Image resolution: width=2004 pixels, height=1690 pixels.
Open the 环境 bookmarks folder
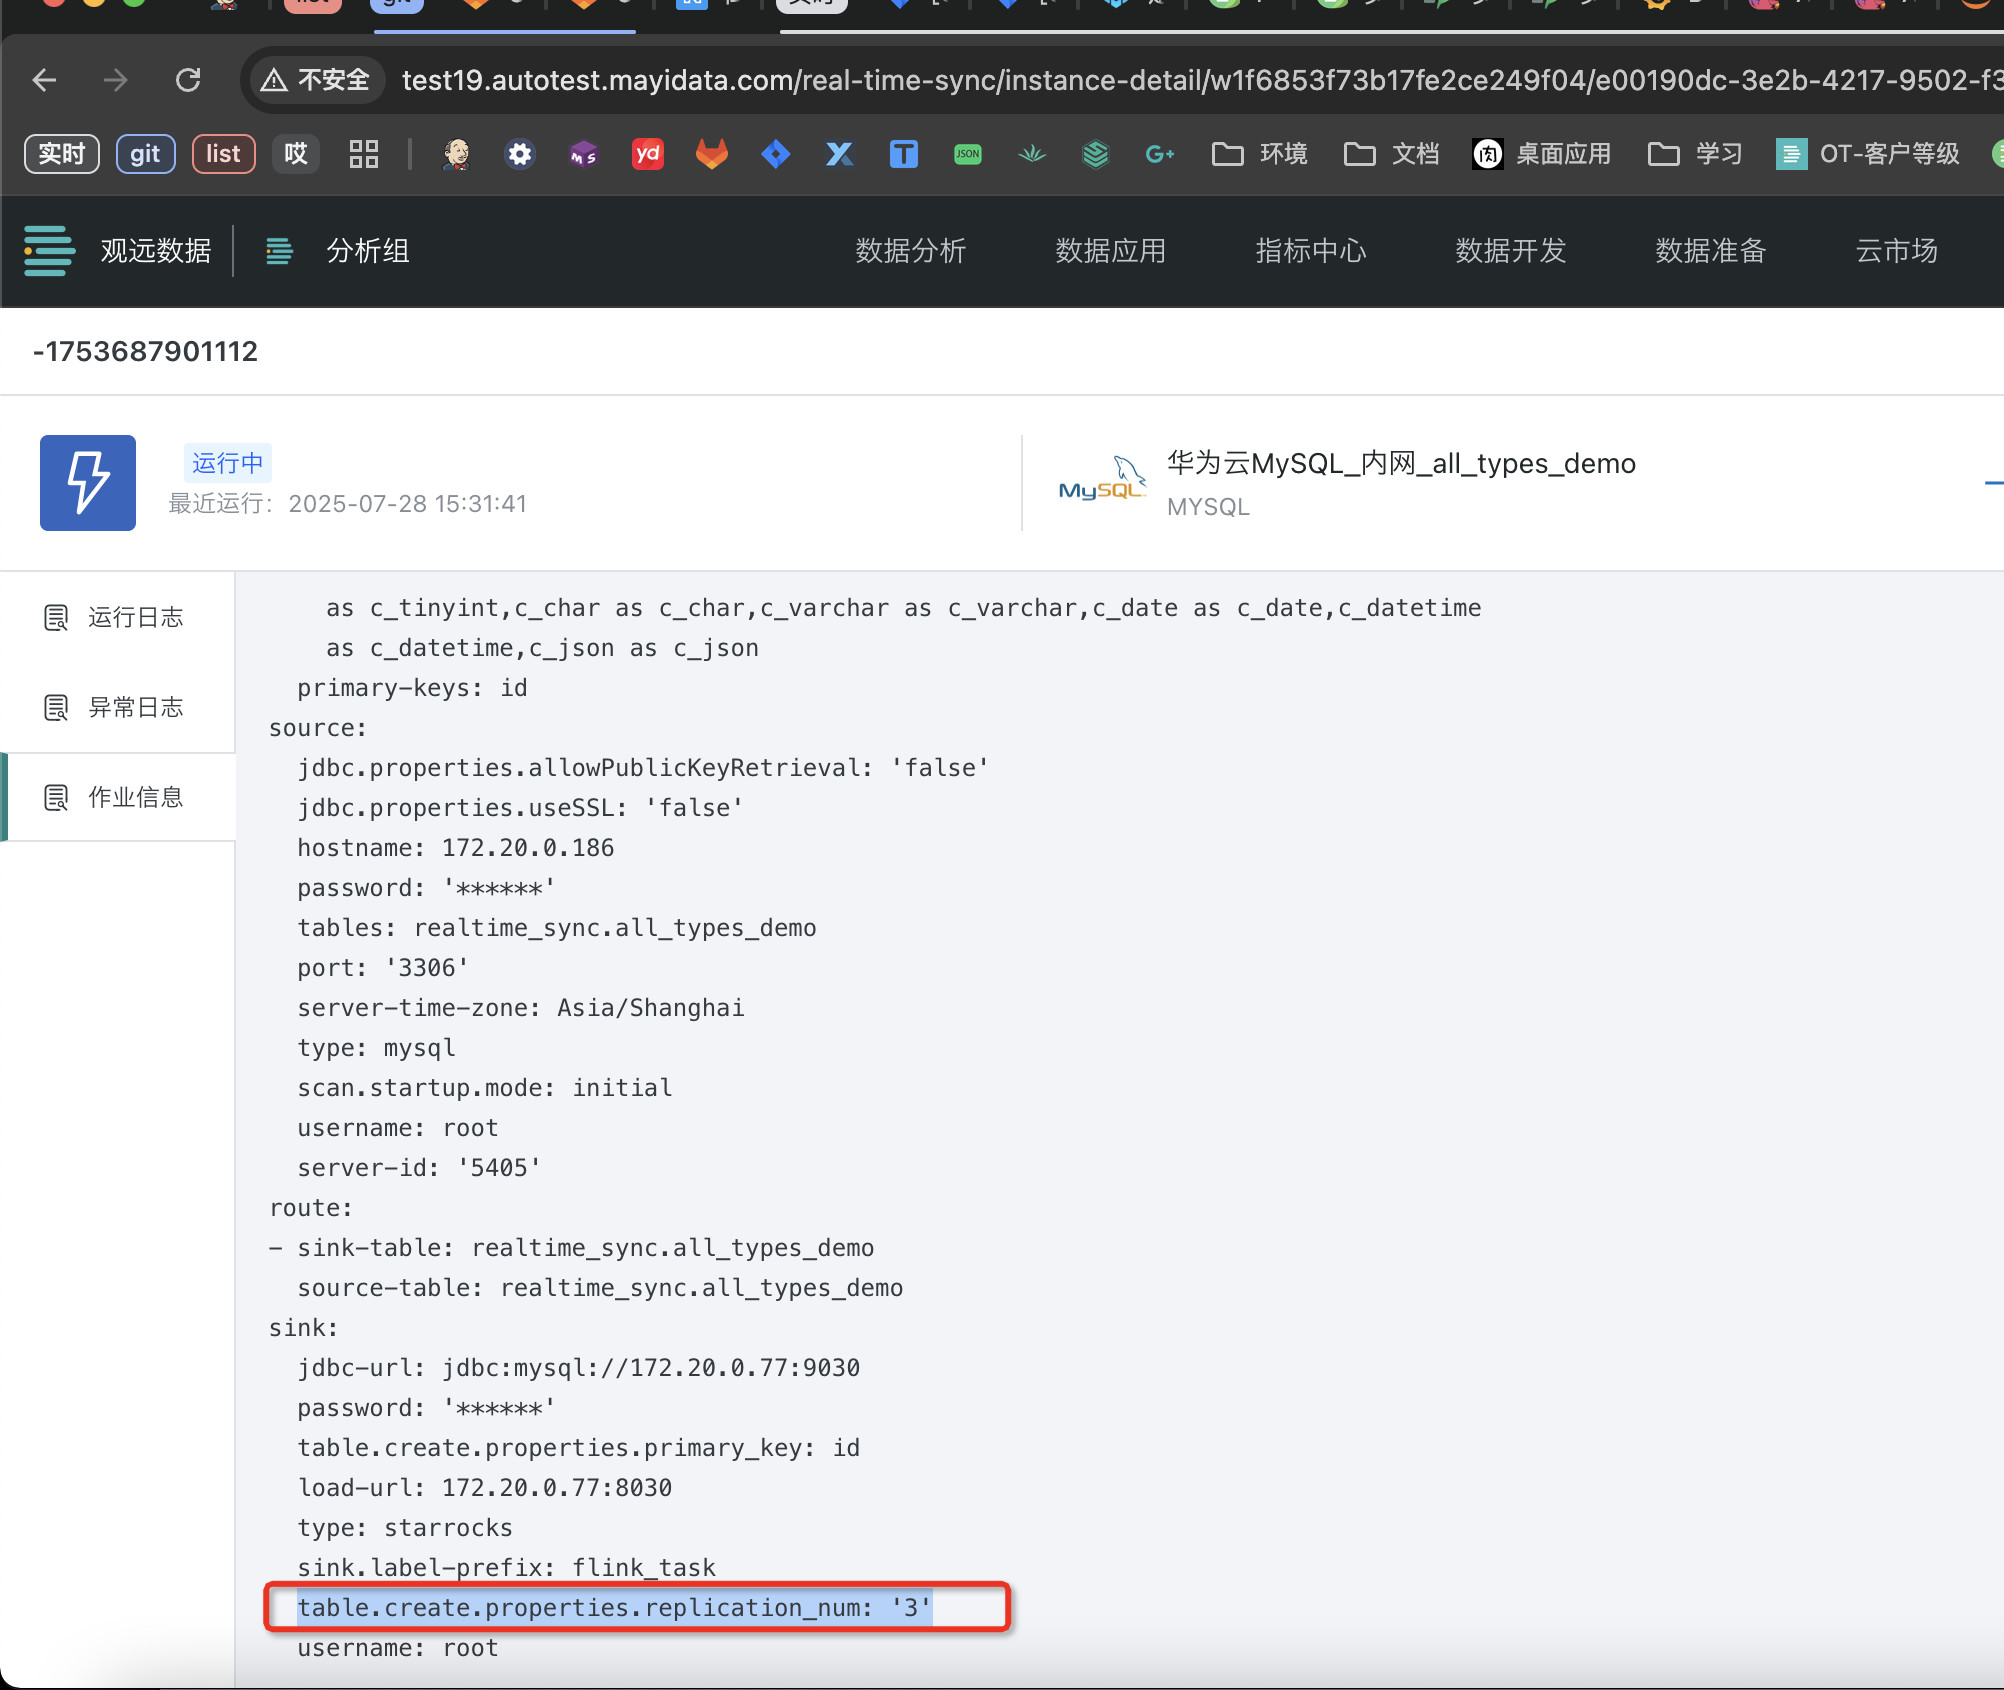(x=1260, y=154)
